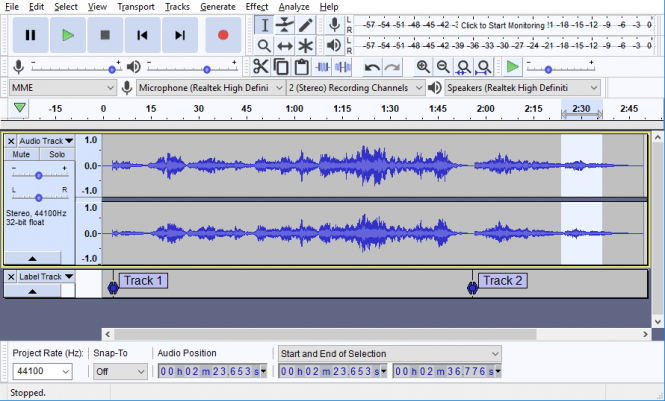Image resolution: width=665 pixels, height=401 pixels.
Task: Click the play-at-speed slider knob
Action: (548, 70)
